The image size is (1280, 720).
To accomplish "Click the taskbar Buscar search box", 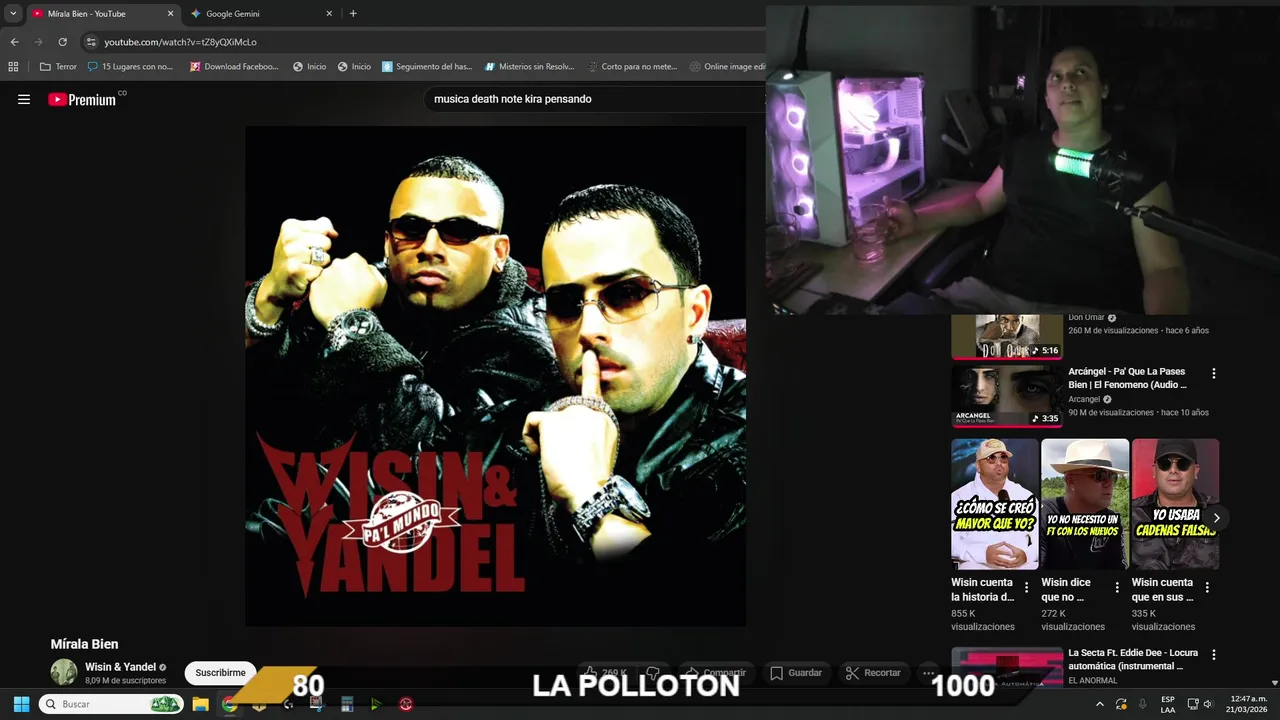I will coord(112,704).
